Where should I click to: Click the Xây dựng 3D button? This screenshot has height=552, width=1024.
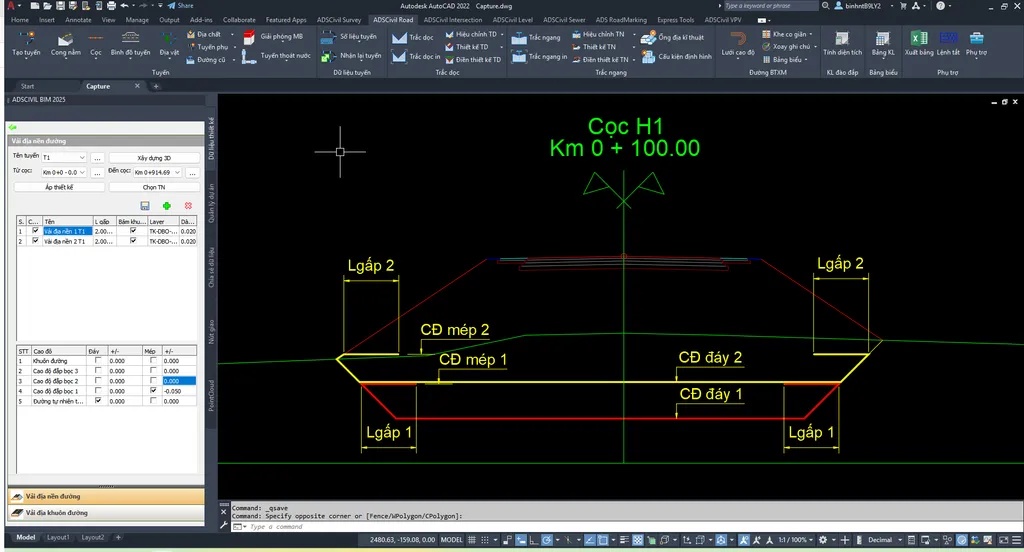click(x=154, y=157)
